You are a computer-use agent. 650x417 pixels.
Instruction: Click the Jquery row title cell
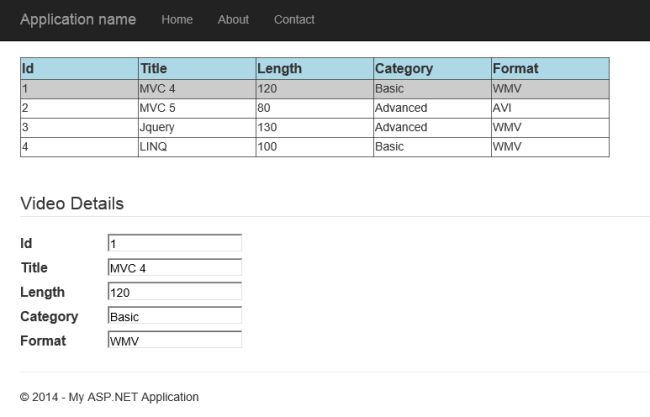pyautogui.click(x=157, y=127)
